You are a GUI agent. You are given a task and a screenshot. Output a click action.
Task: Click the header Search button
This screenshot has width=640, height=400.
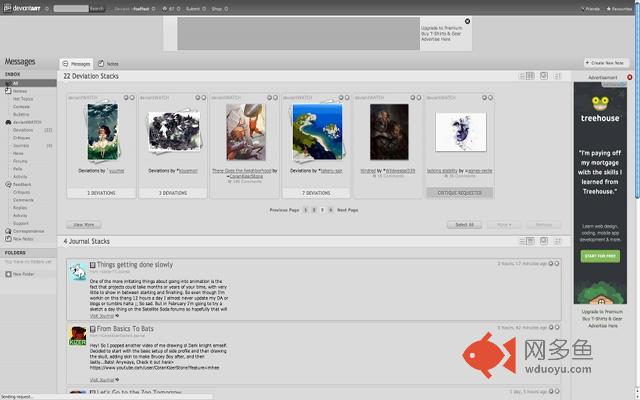97,9
